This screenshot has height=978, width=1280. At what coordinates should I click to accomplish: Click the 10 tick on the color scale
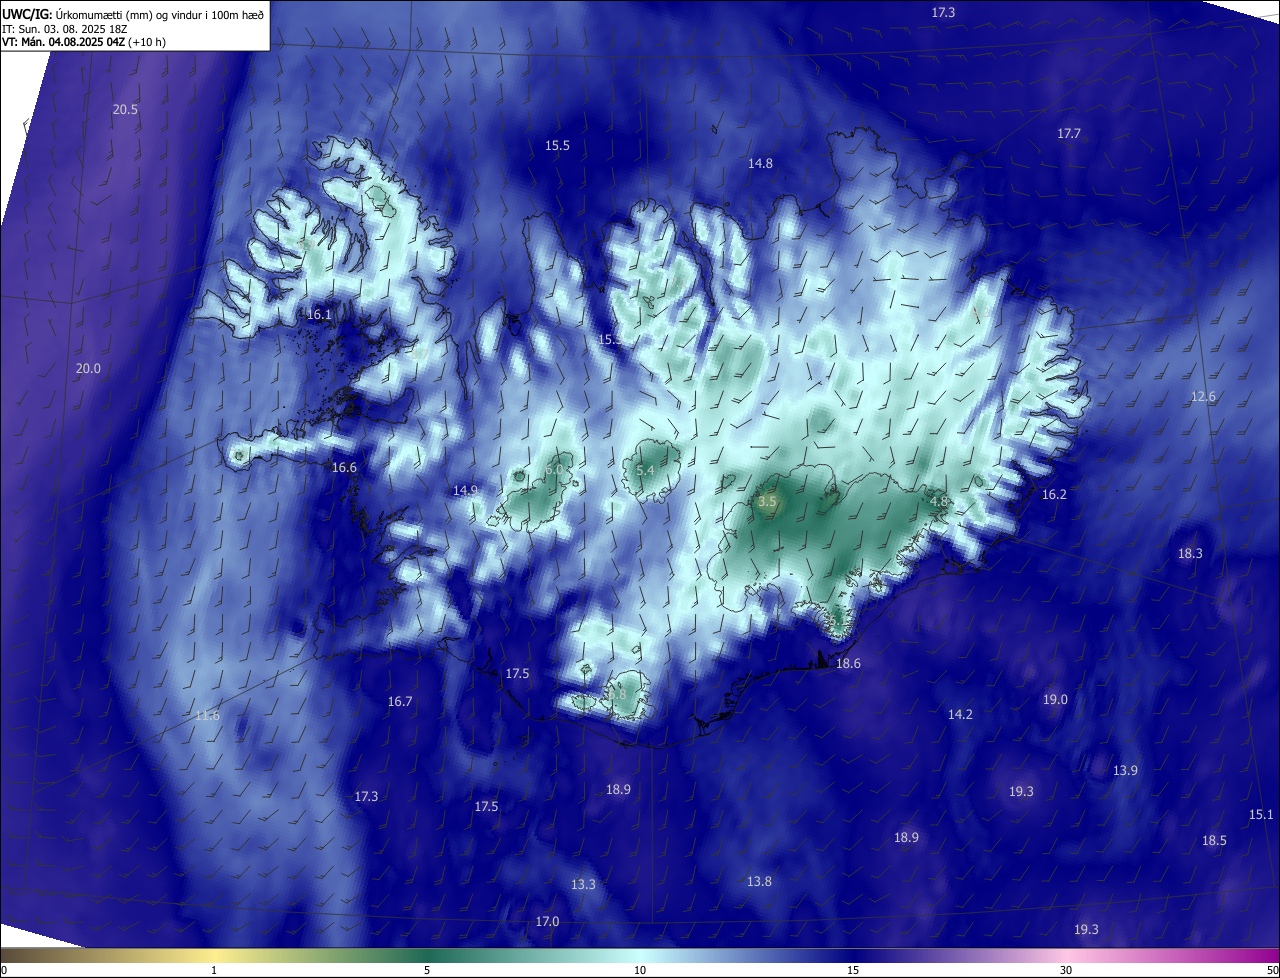coord(640,970)
